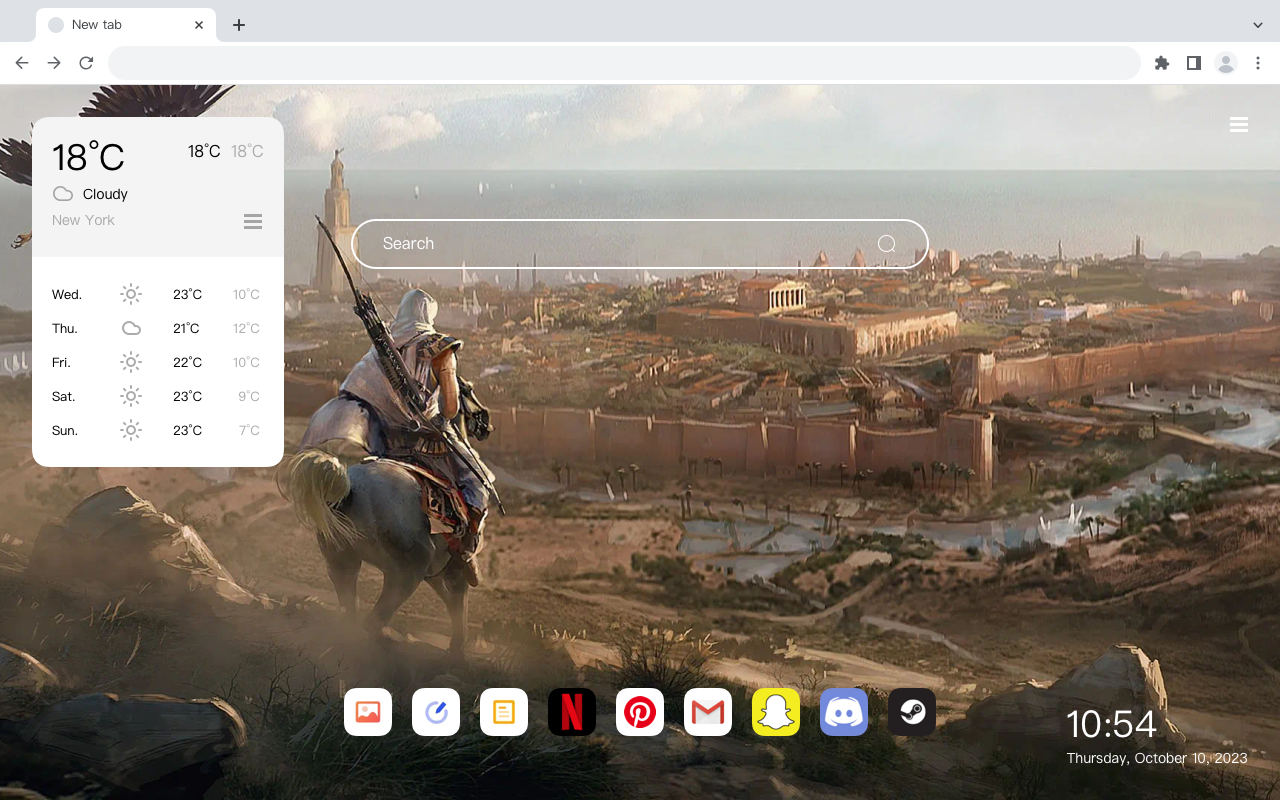Open the Netflix shortcut icon

[x=572, y=712]
